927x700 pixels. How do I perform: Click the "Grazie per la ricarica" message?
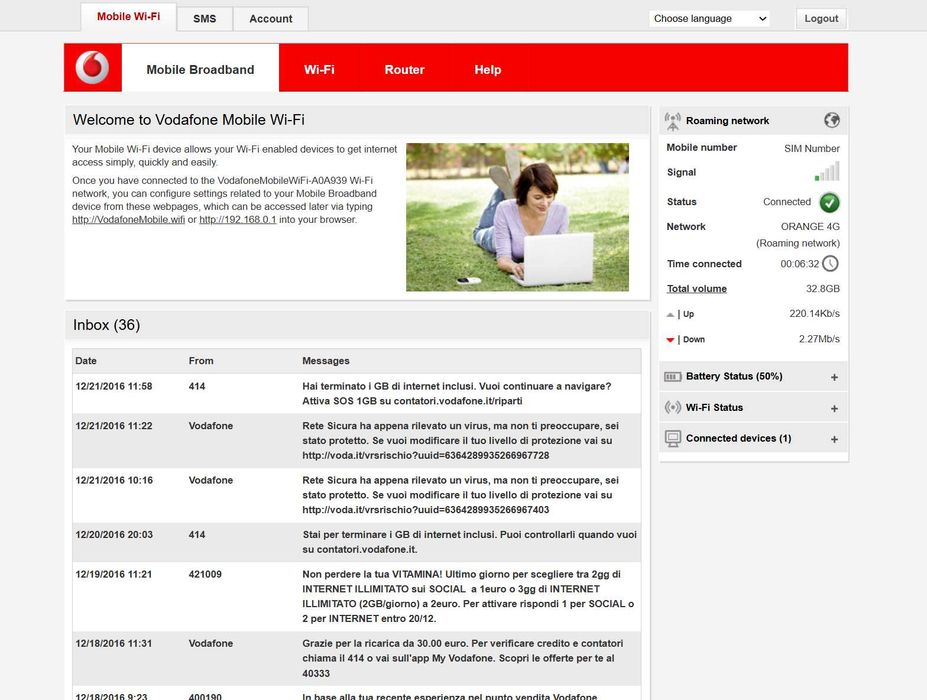(x=462, y=658)
